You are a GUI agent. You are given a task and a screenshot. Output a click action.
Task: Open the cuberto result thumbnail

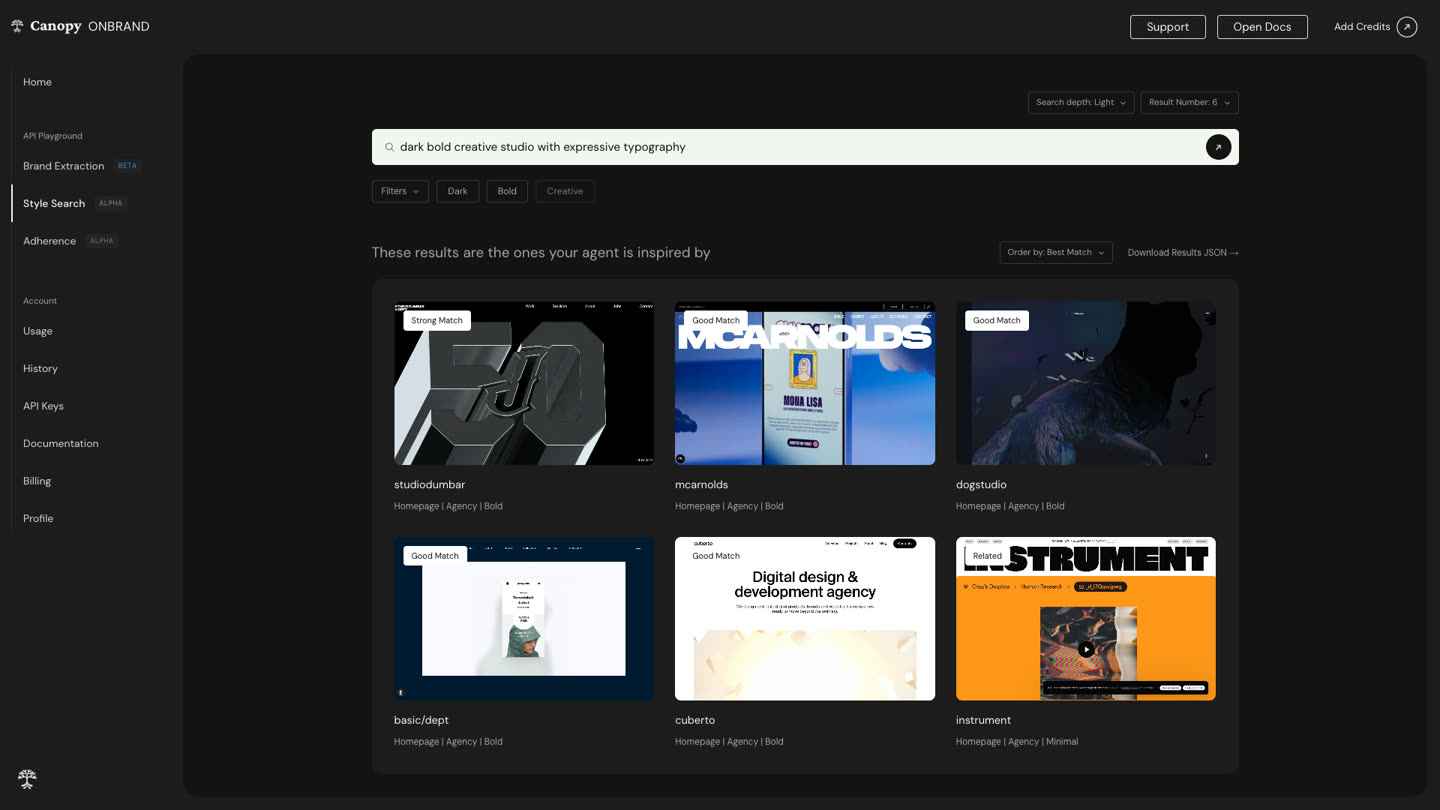tap(805, 619)
